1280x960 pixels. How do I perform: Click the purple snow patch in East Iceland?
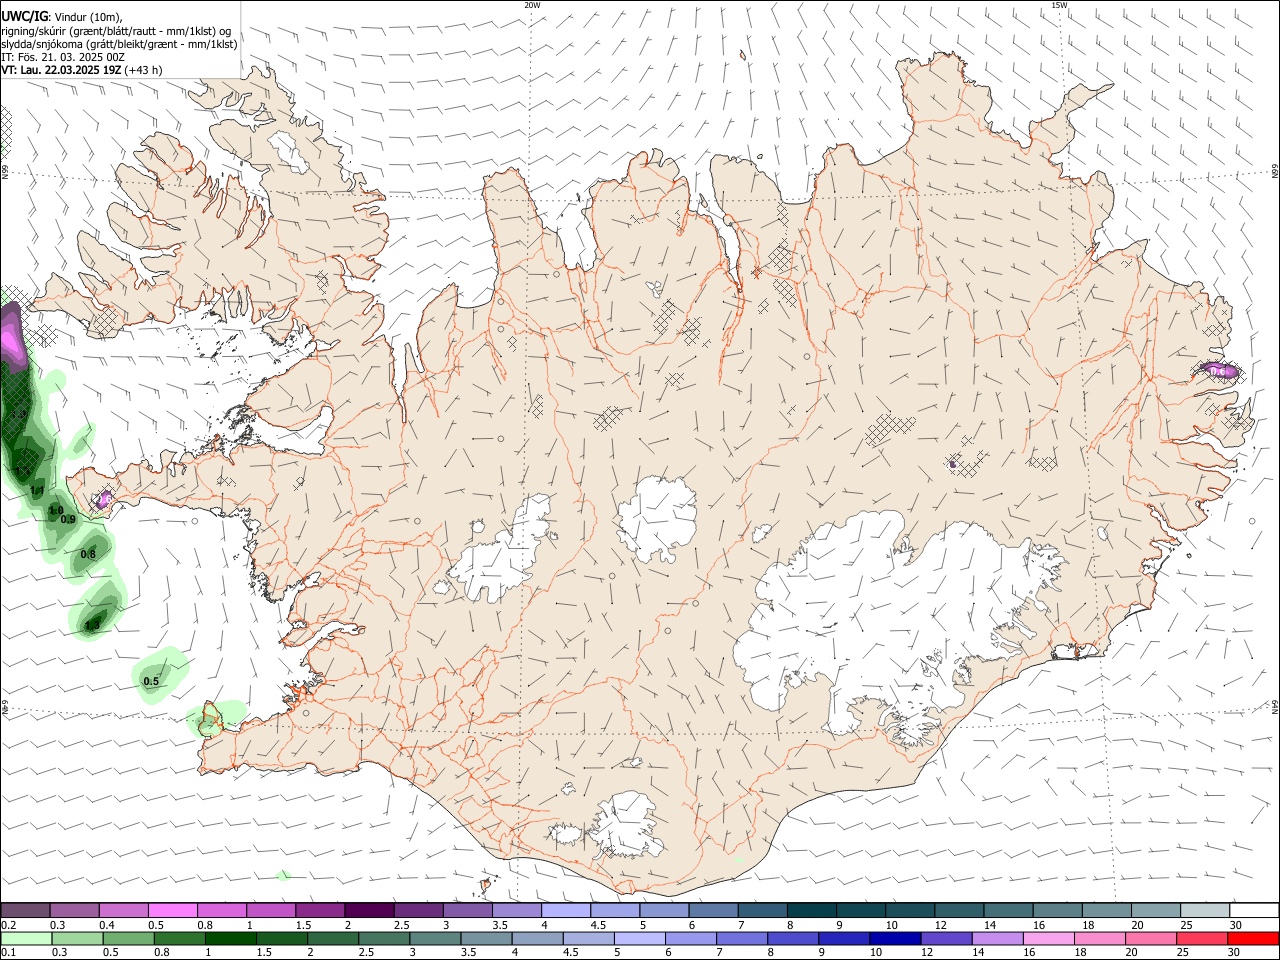1218,371
